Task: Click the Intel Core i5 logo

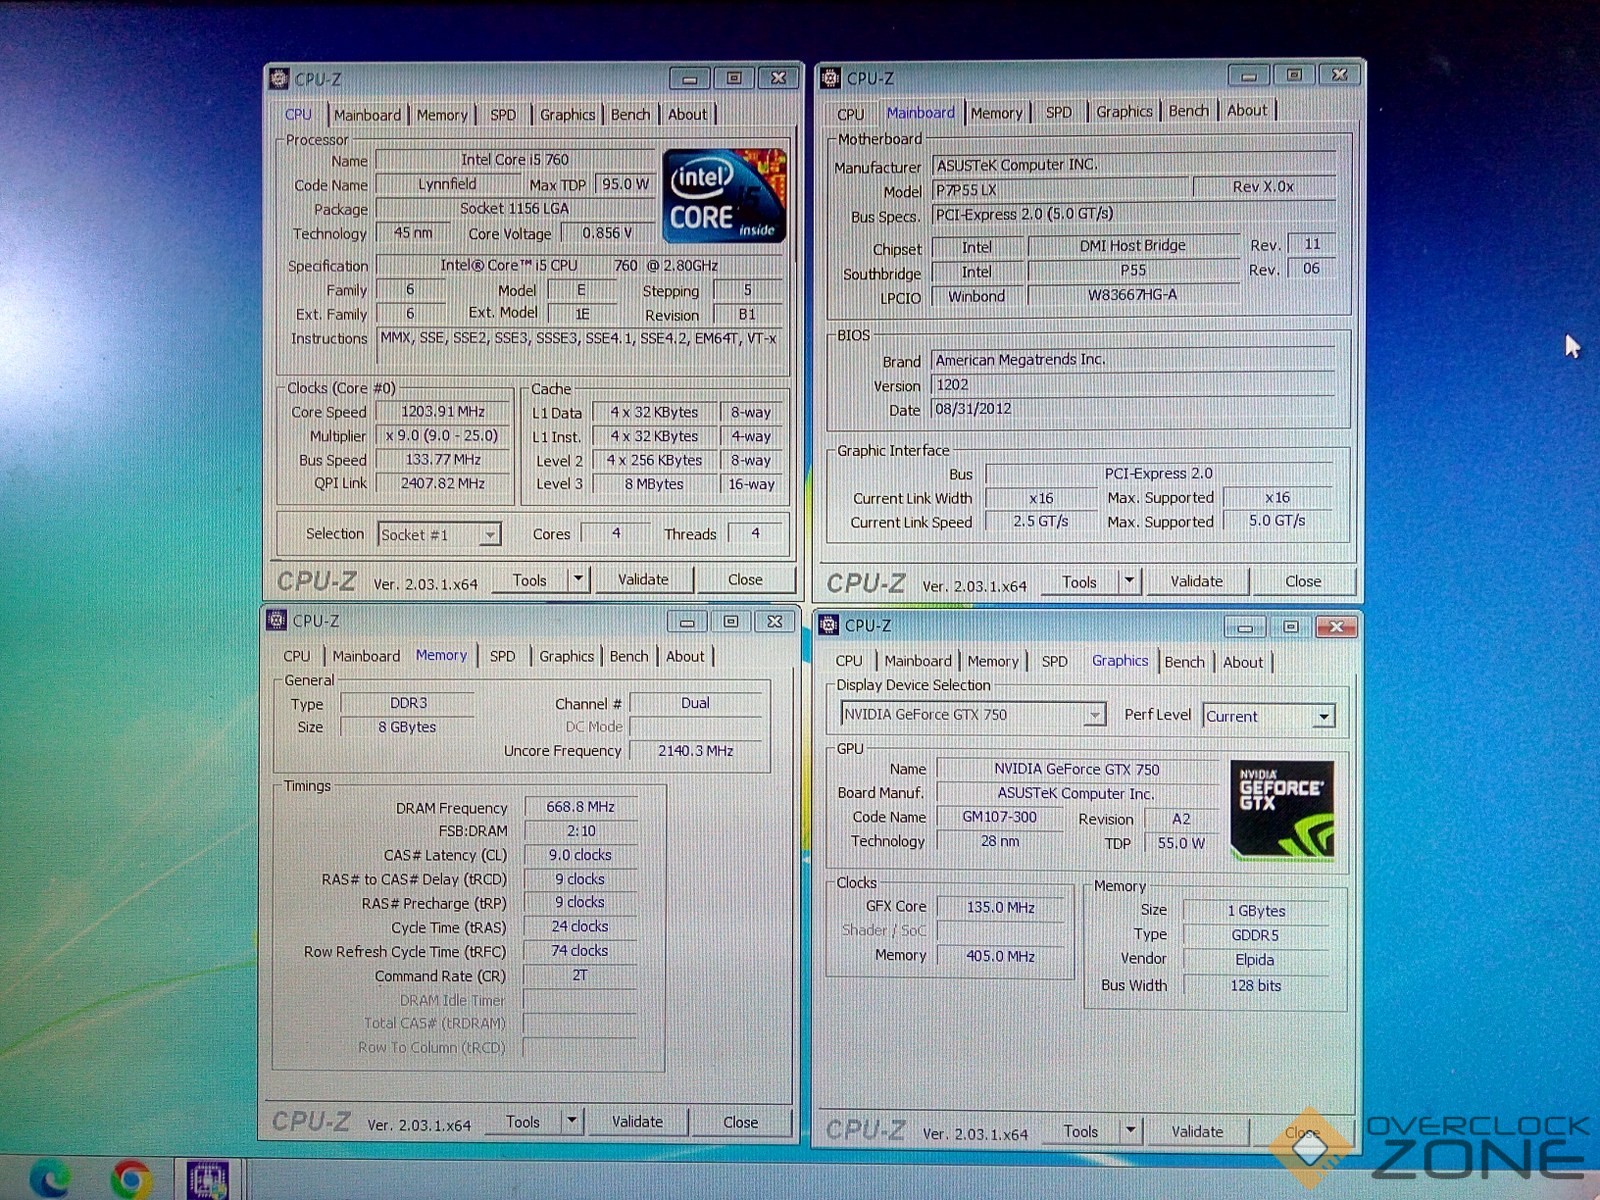Action: tap(725, 196)
